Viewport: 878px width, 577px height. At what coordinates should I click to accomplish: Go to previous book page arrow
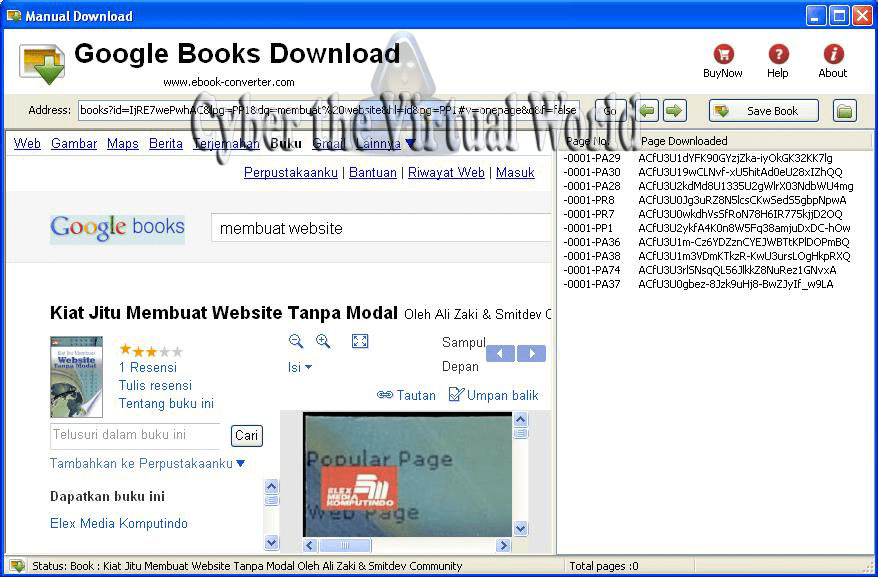tap(501, 353)
